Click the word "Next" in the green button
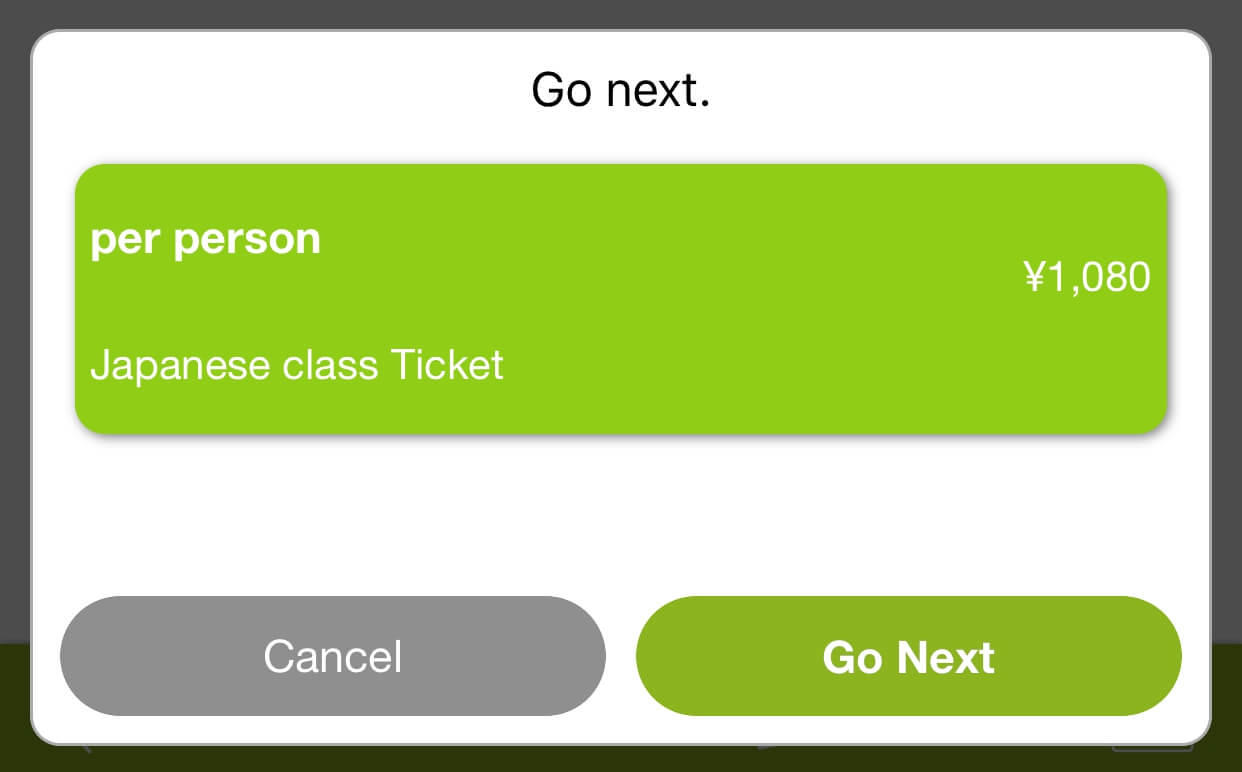 click(945, 658)
